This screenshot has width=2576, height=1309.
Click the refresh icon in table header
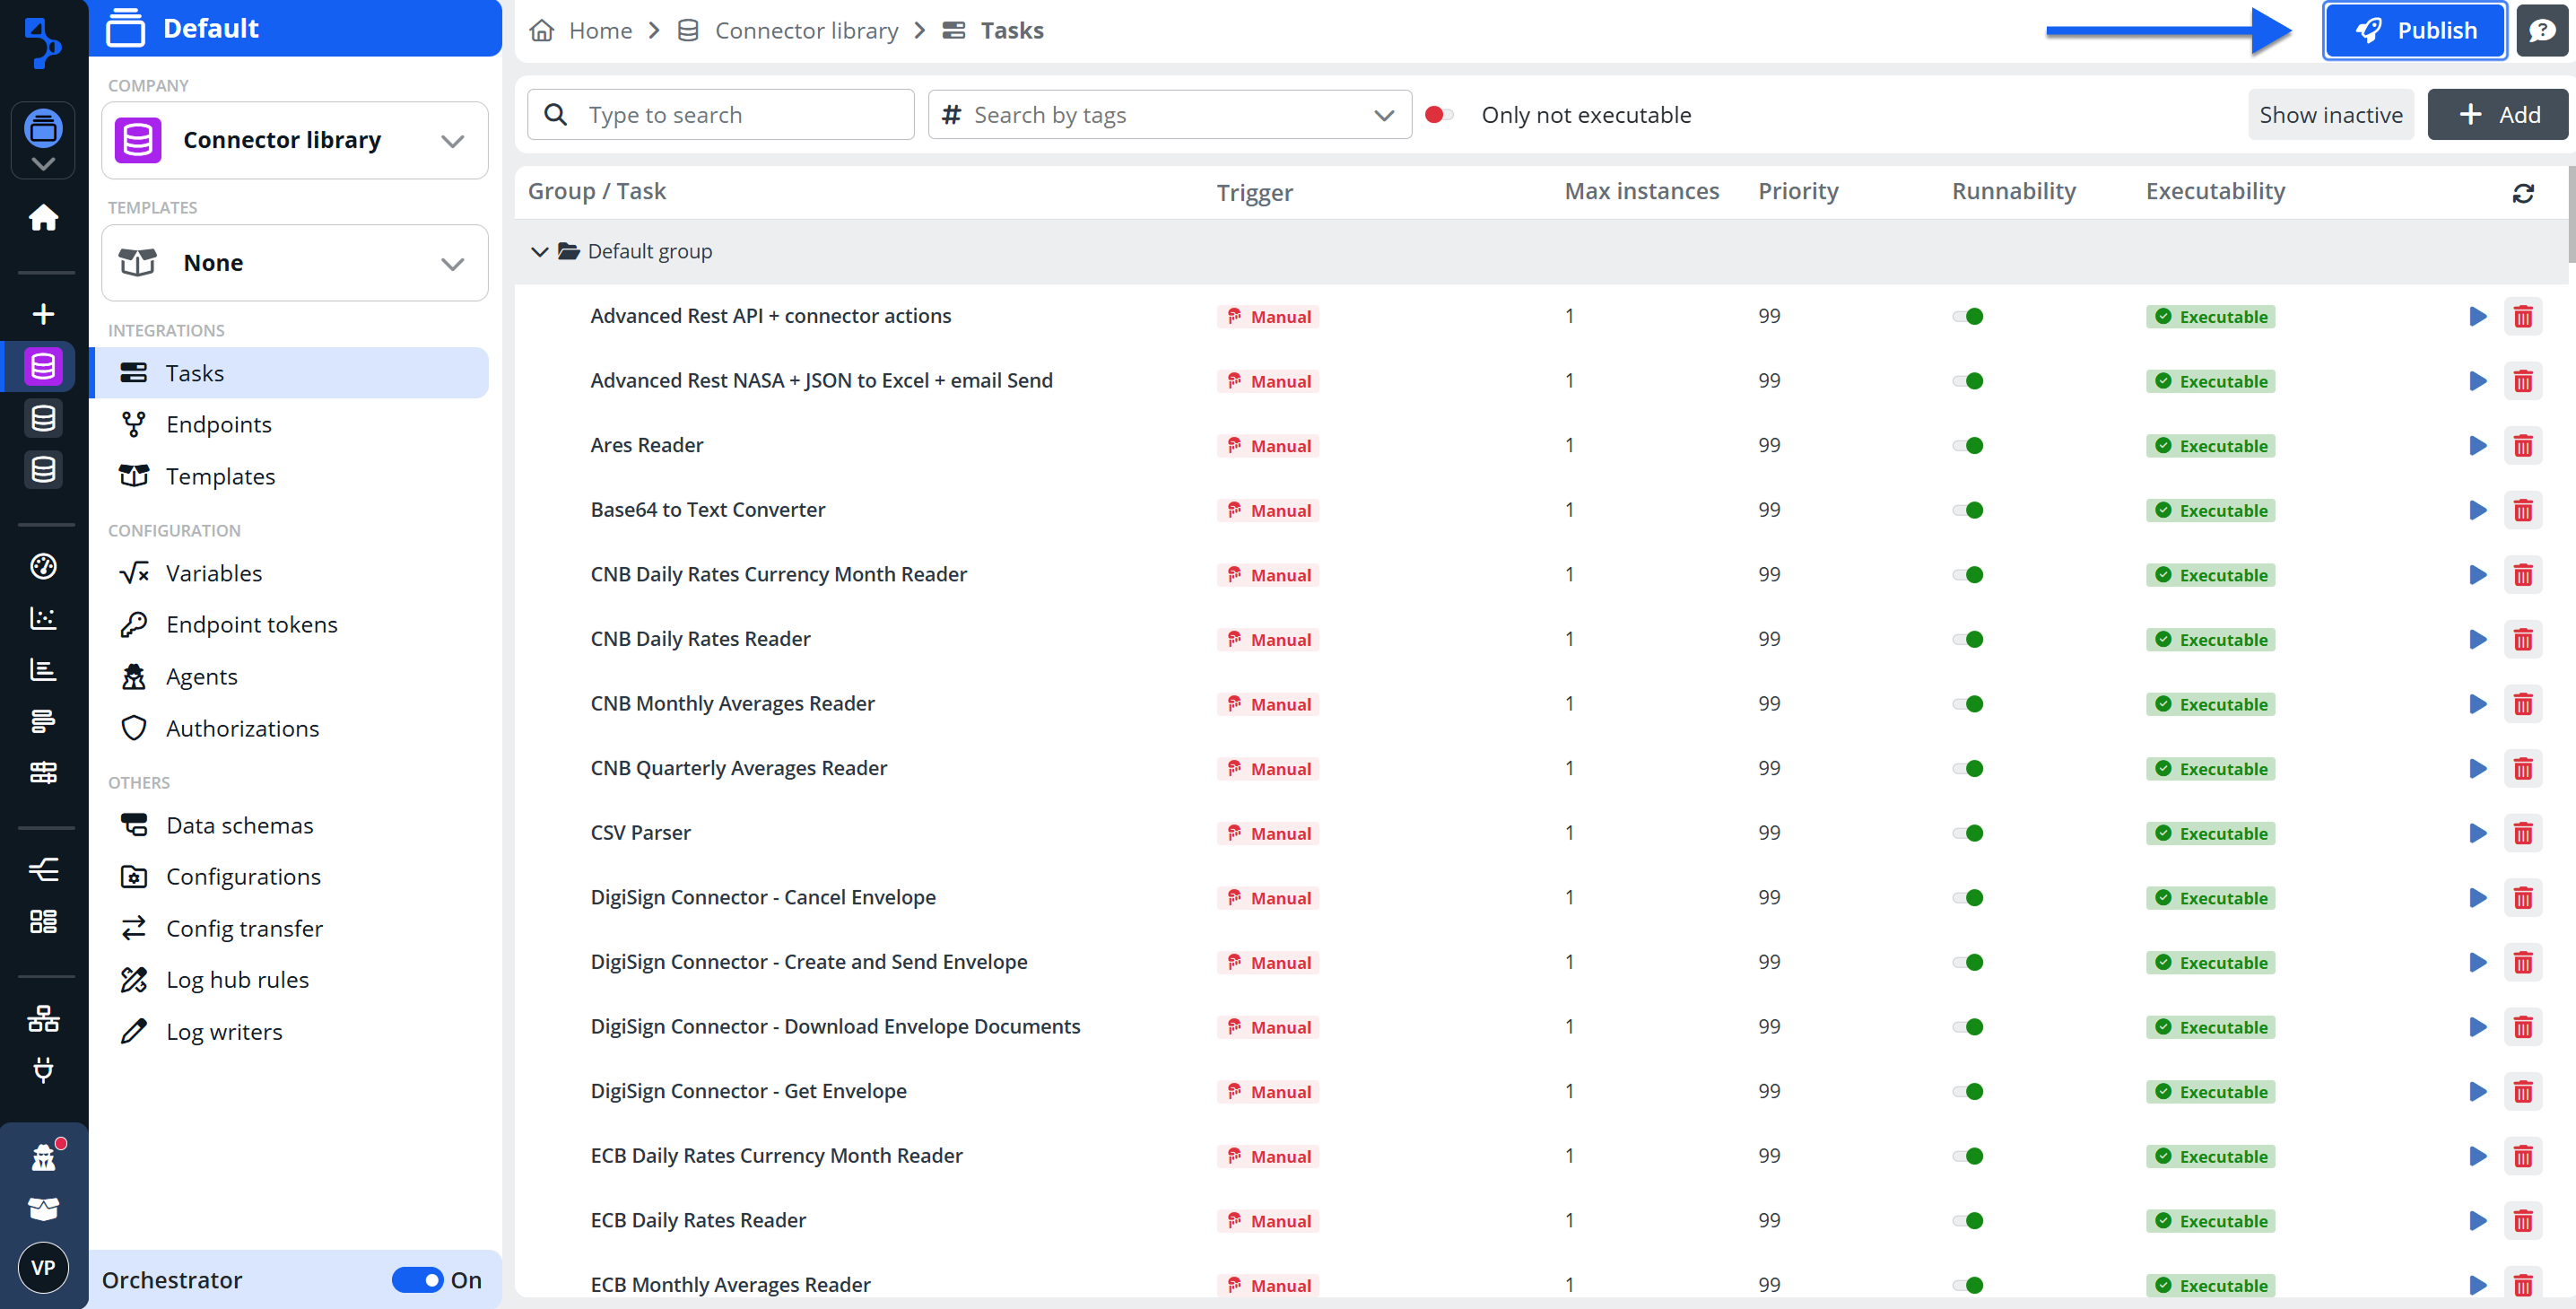tap(2522, 193)
